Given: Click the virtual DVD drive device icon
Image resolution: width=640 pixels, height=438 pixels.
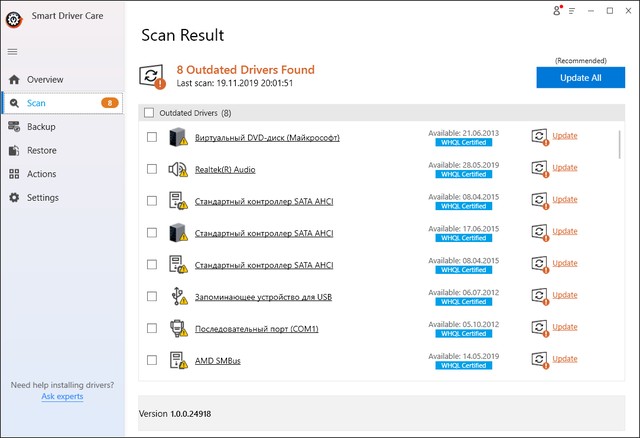Looking at the screenshot, I should (x=178, y=137).
